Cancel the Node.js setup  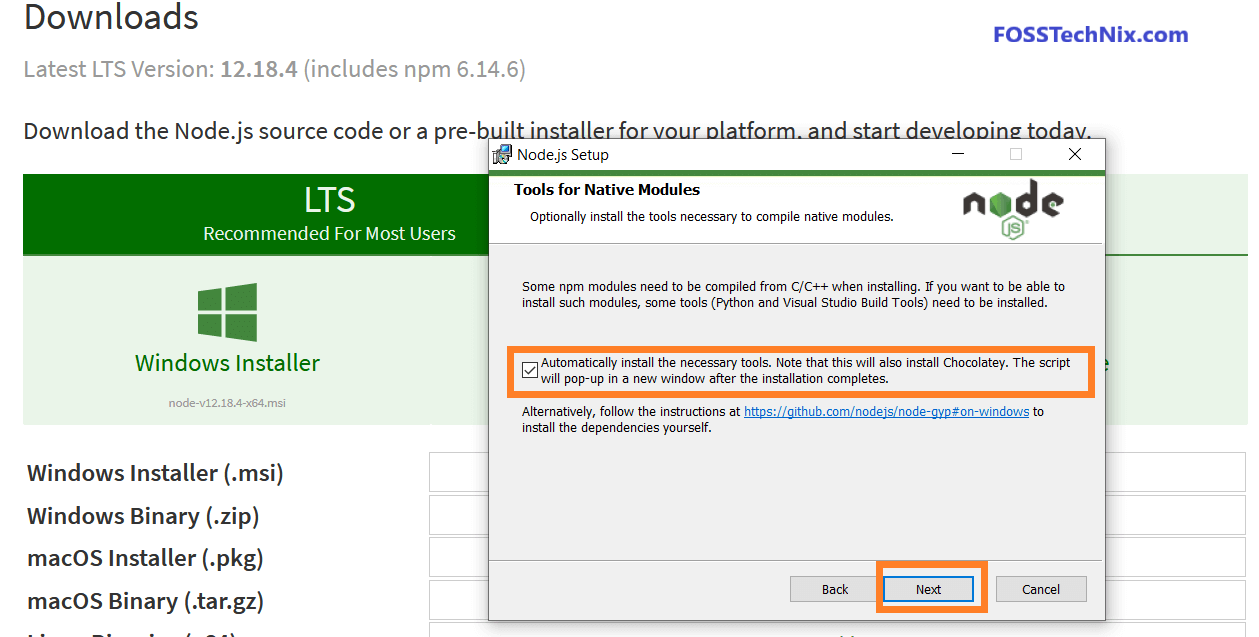1041,589
